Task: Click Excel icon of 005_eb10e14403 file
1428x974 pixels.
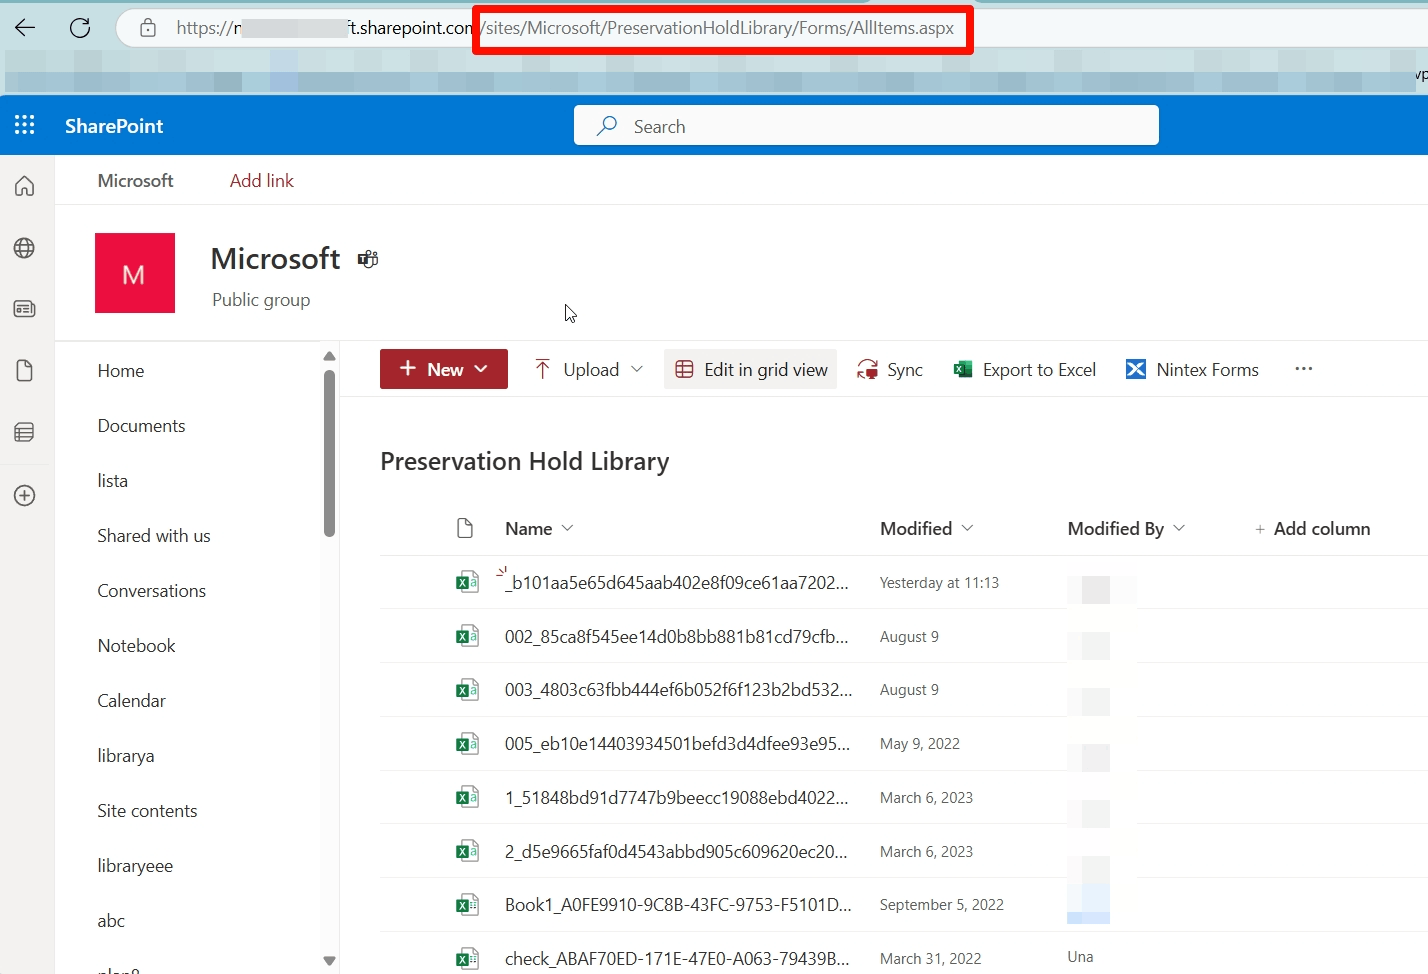Action: (x=467, y=744)
